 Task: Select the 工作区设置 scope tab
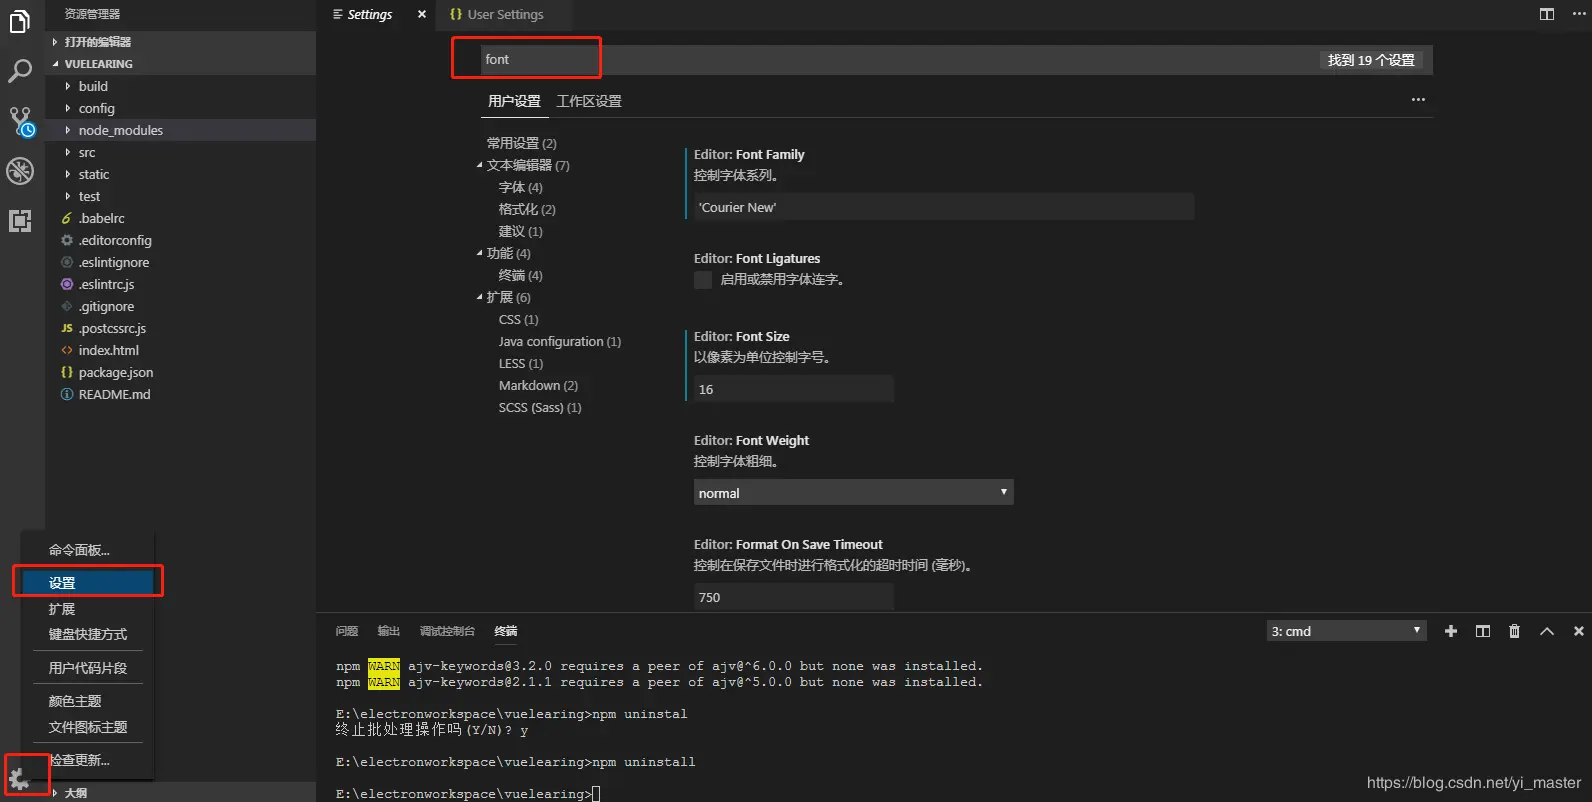[x=589, y=101]
